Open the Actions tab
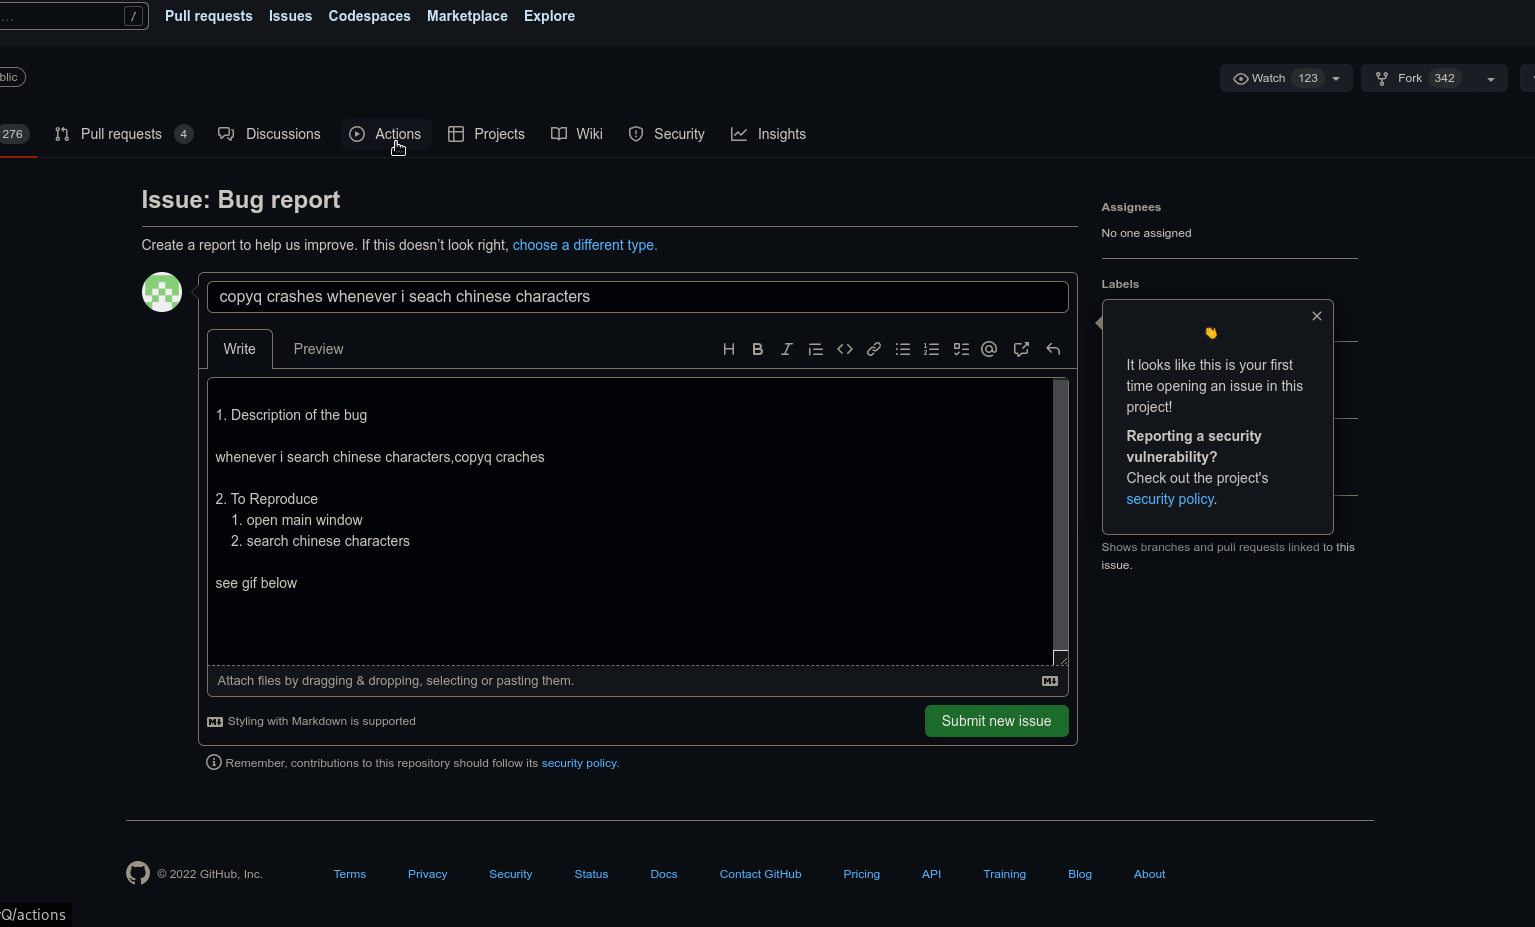The width and height of the screenshot is (1535, 927). pyautogui.click(x=385, y=134)
